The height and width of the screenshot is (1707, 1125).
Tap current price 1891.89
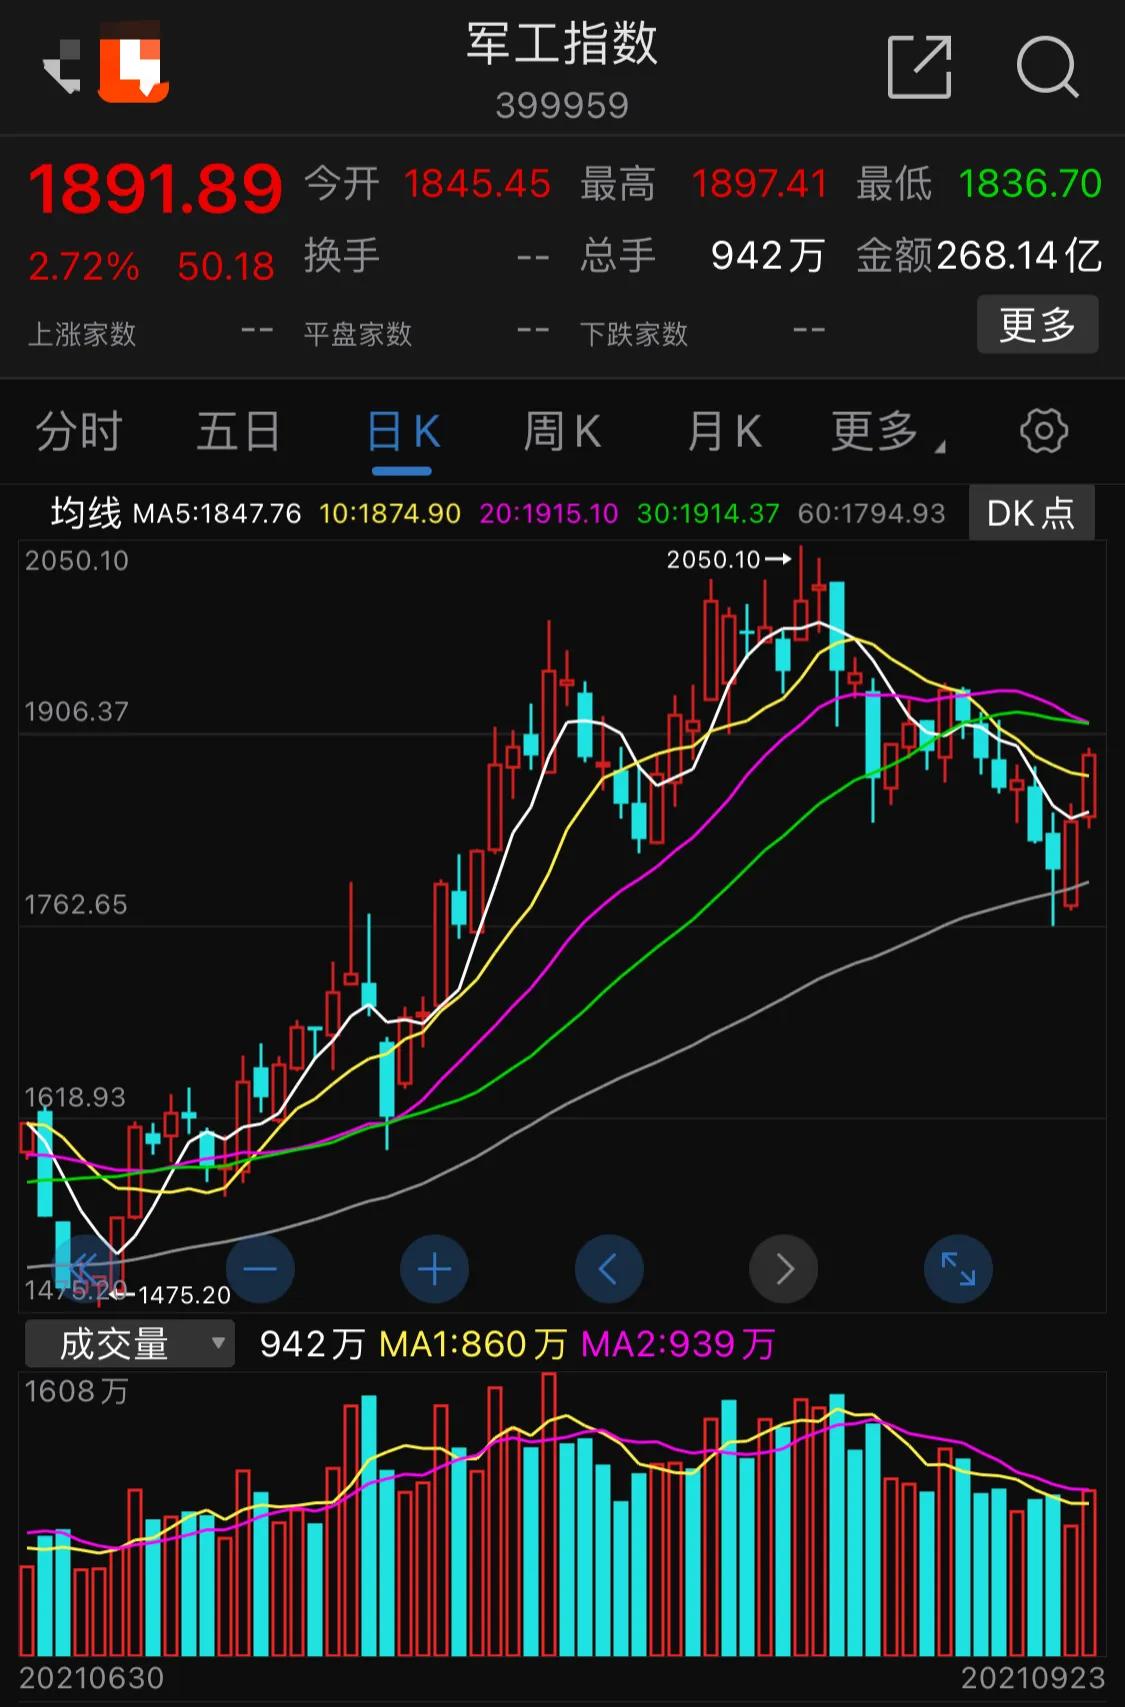coord(155,188)
